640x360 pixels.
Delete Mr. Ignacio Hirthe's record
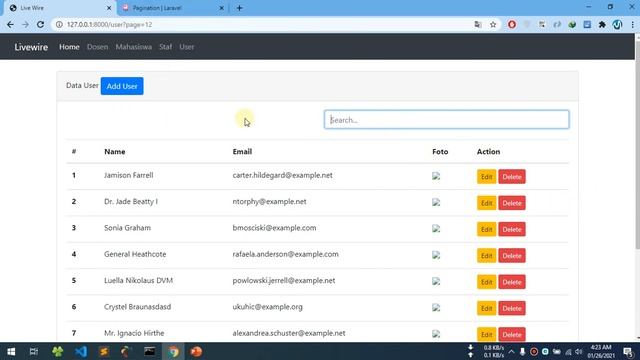(512, 334)
